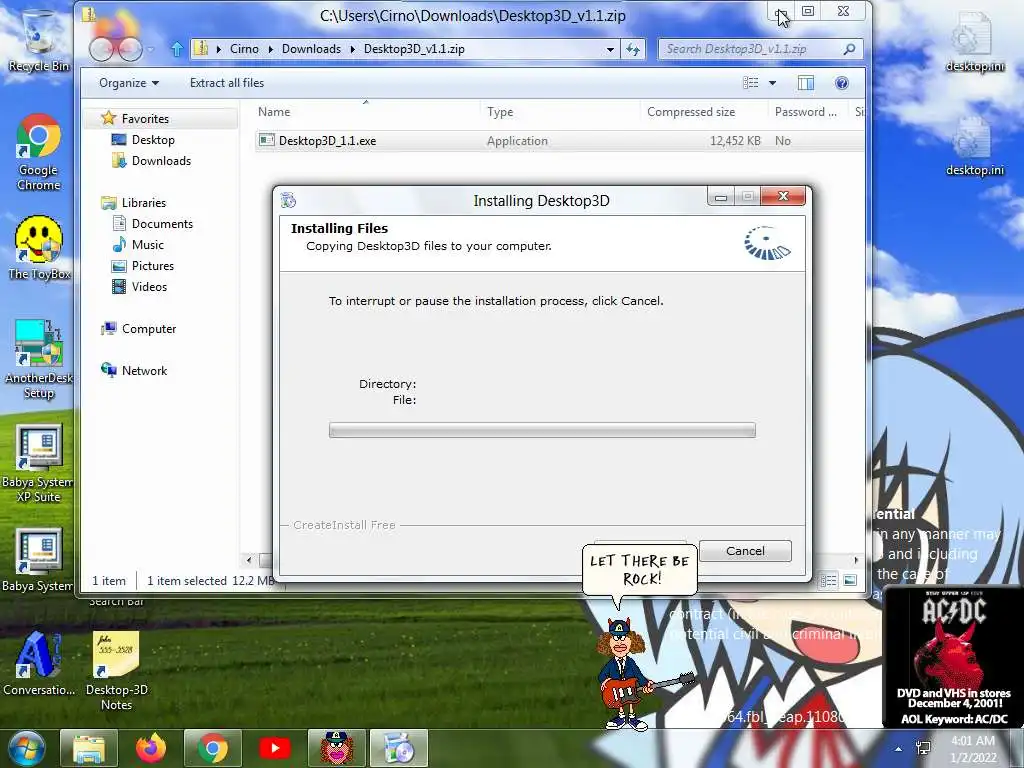1024x768 pixels.
Task: Click the network tray icon
Action: tap(923, 748)
